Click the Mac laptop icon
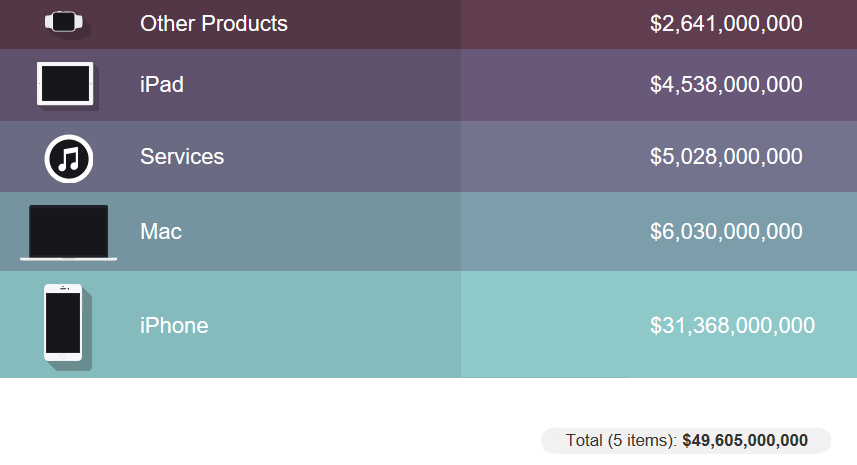Viewport: 857px width, 465px height. pos(68,233)
